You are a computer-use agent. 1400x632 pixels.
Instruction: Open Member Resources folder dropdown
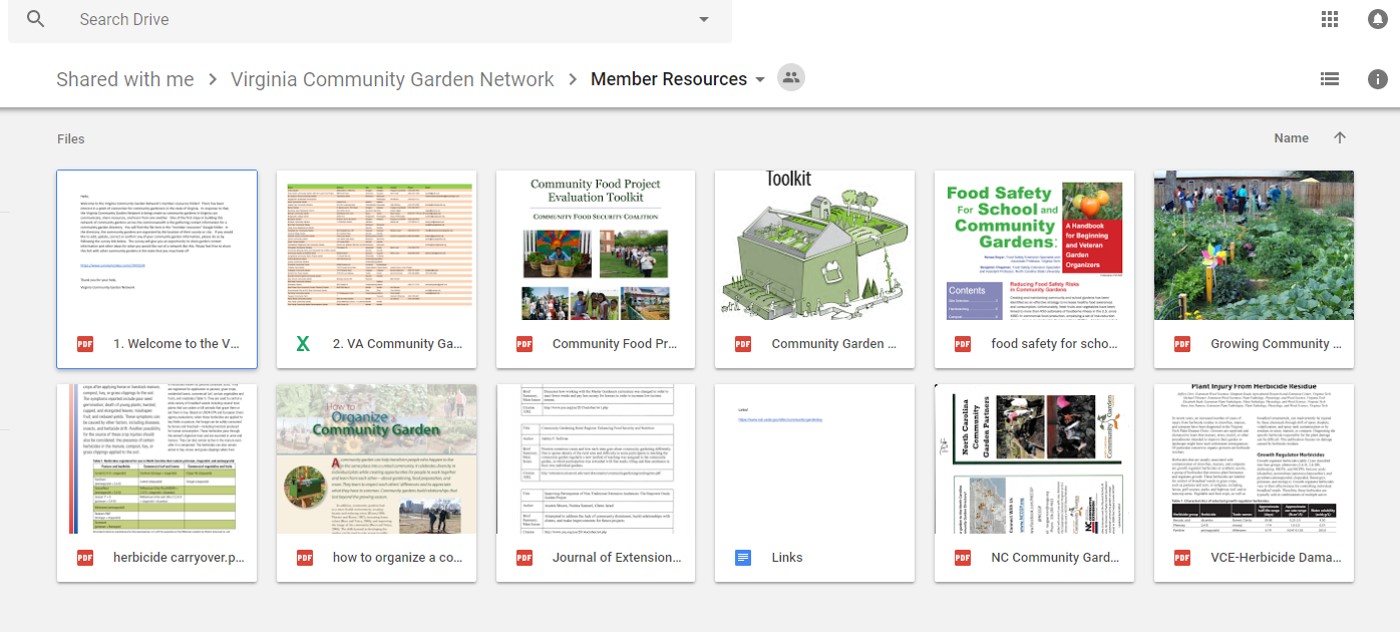(x=760, y=80)
